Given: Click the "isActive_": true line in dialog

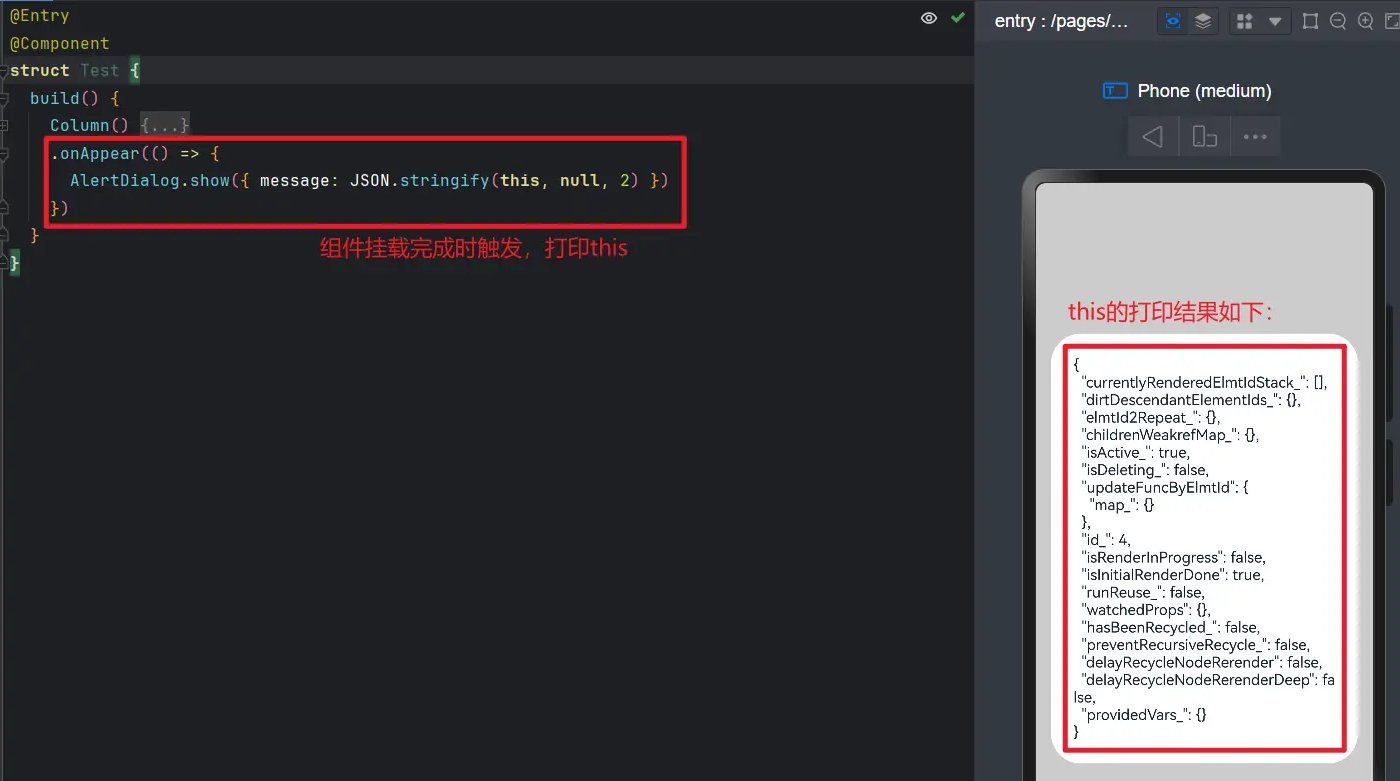Looking at the screenshot, I should click(1136, 452).
